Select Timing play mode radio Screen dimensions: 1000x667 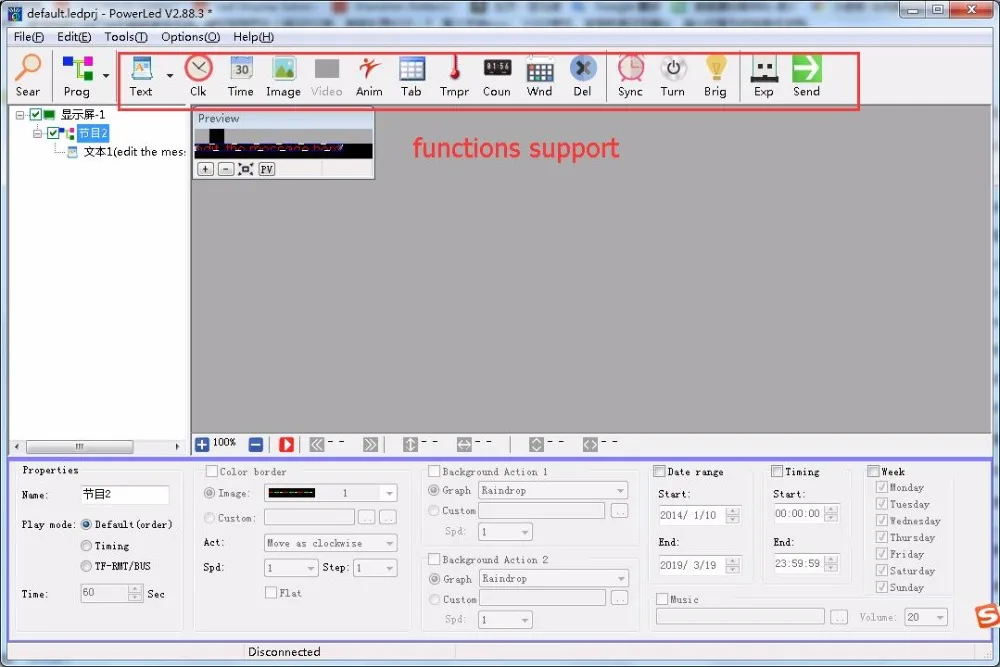point(86,546)
